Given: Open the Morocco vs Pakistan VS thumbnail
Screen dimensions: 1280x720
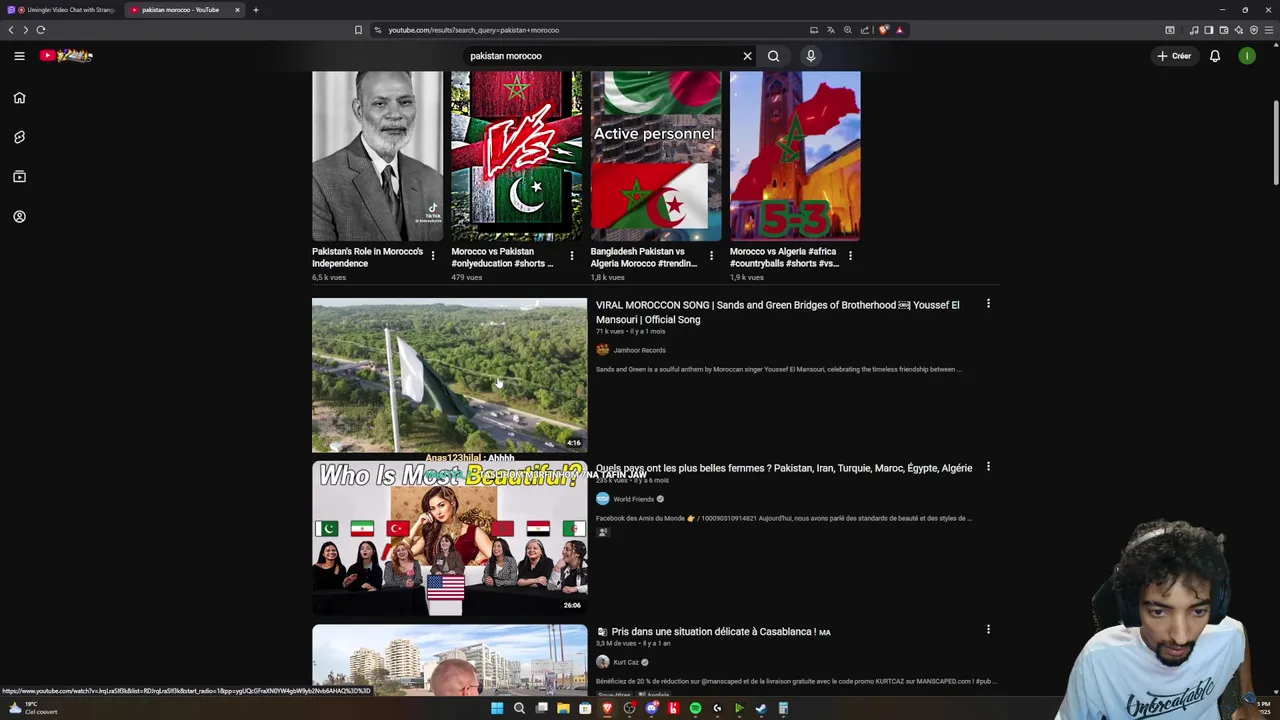Looking at the screenshot, I should click(x=516, y=156).
